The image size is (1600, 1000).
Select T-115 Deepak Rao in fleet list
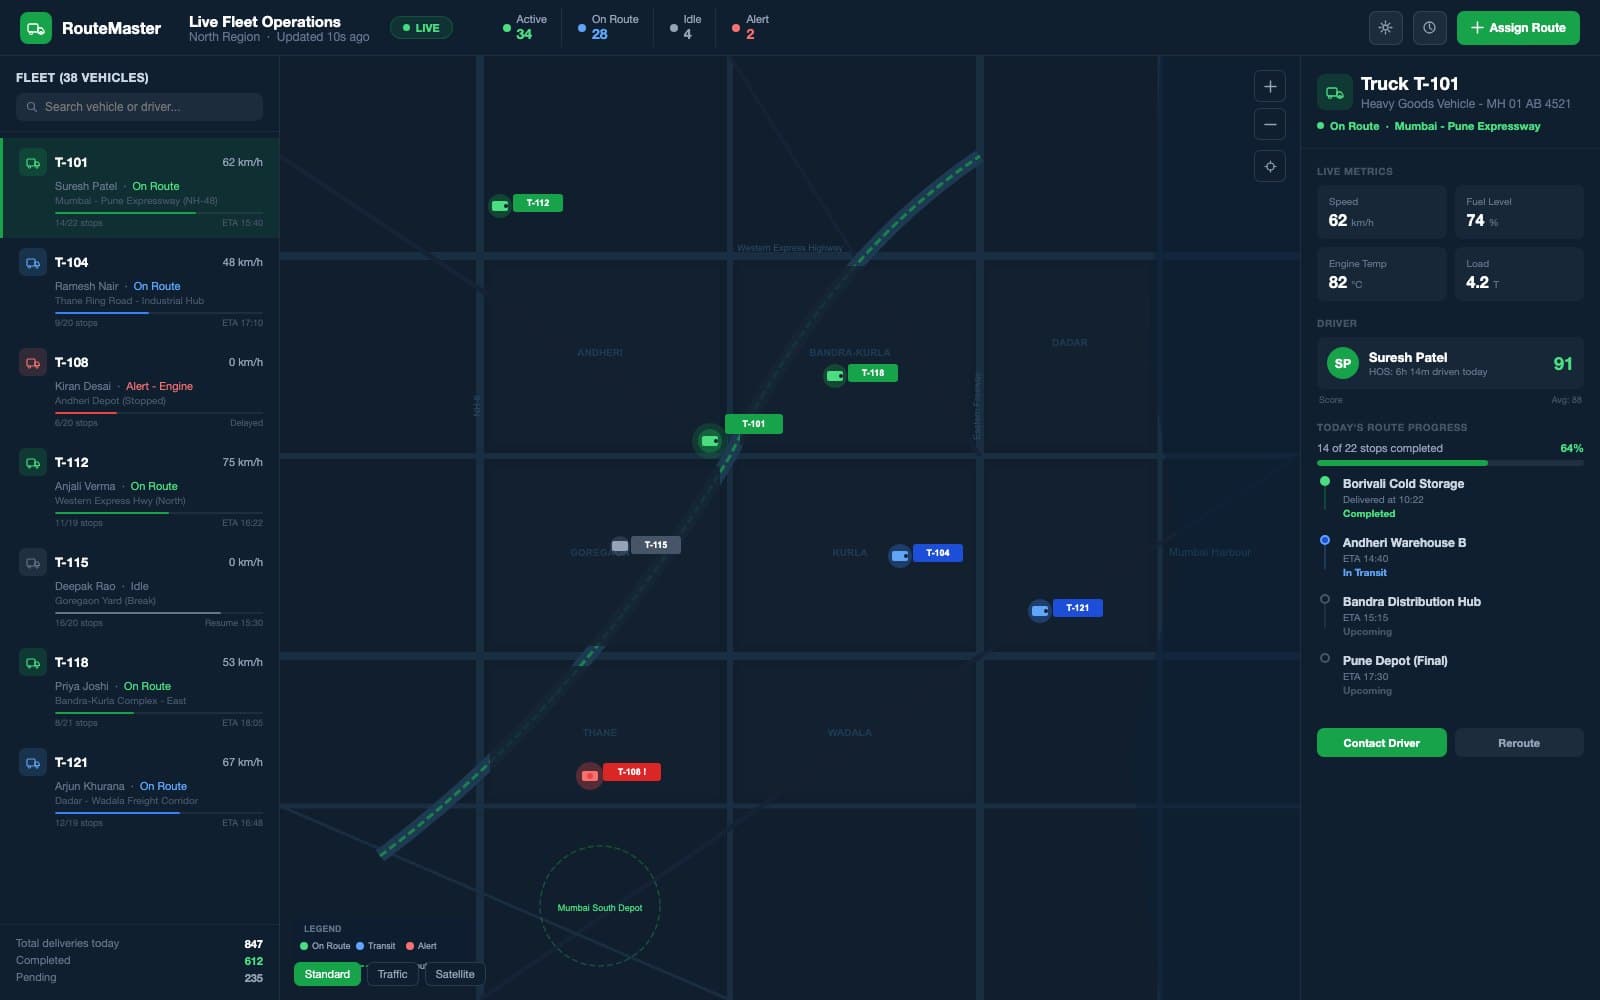click(x=140, y=588)
